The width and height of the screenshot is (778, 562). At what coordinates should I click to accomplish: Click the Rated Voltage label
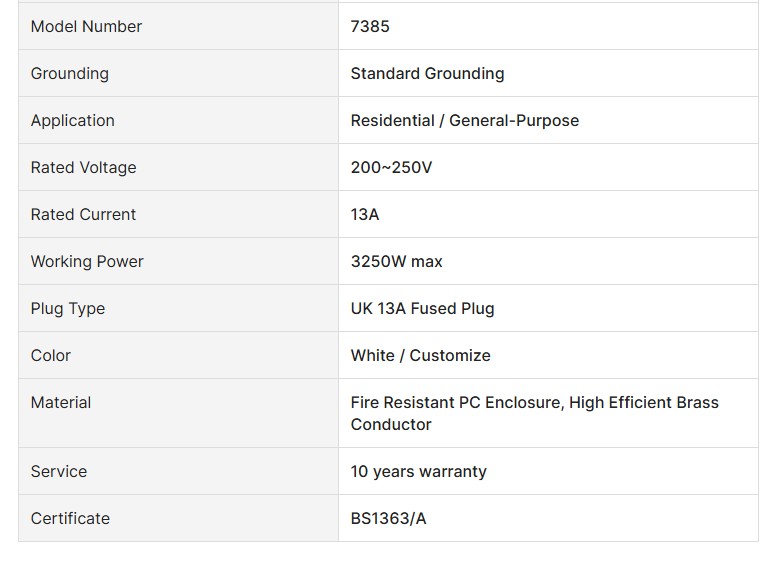(x=83, y=168)
